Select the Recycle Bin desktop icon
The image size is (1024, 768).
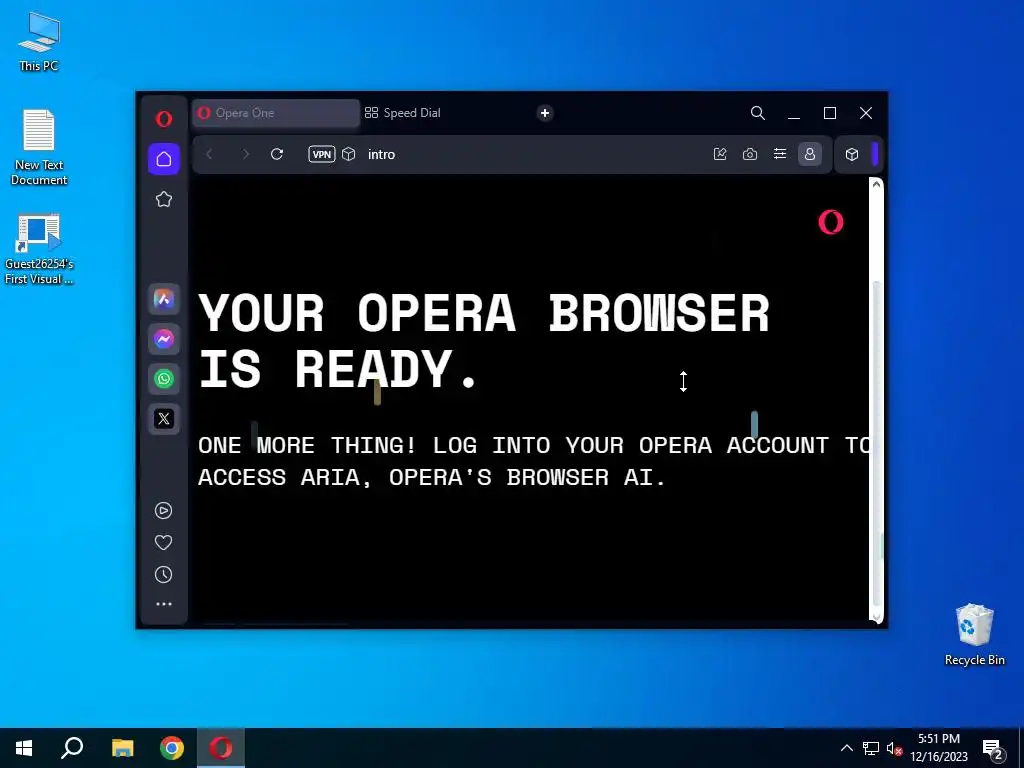pos(974,635)
